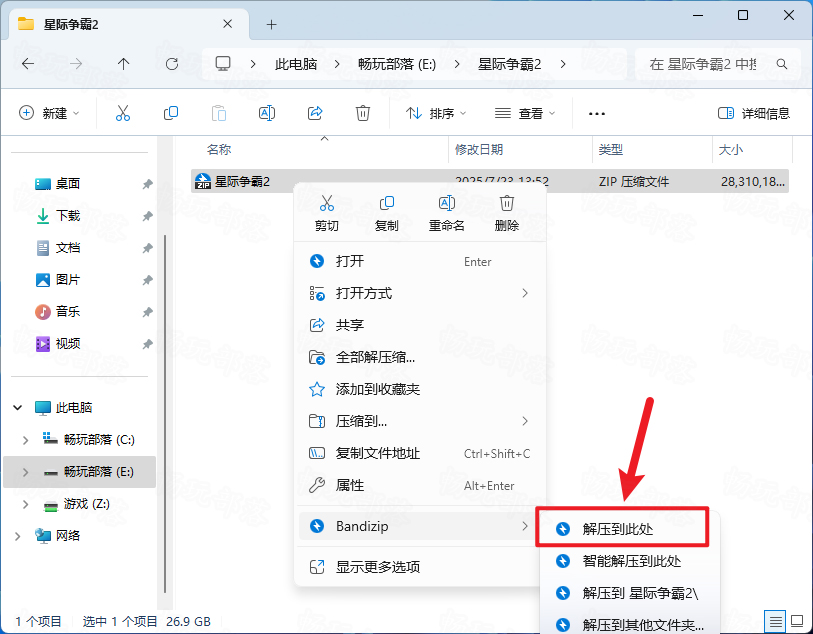Choose 添加到收藏夹 menu entry
813x634 pixels.
pyautogui.click(x=420, y=389)
